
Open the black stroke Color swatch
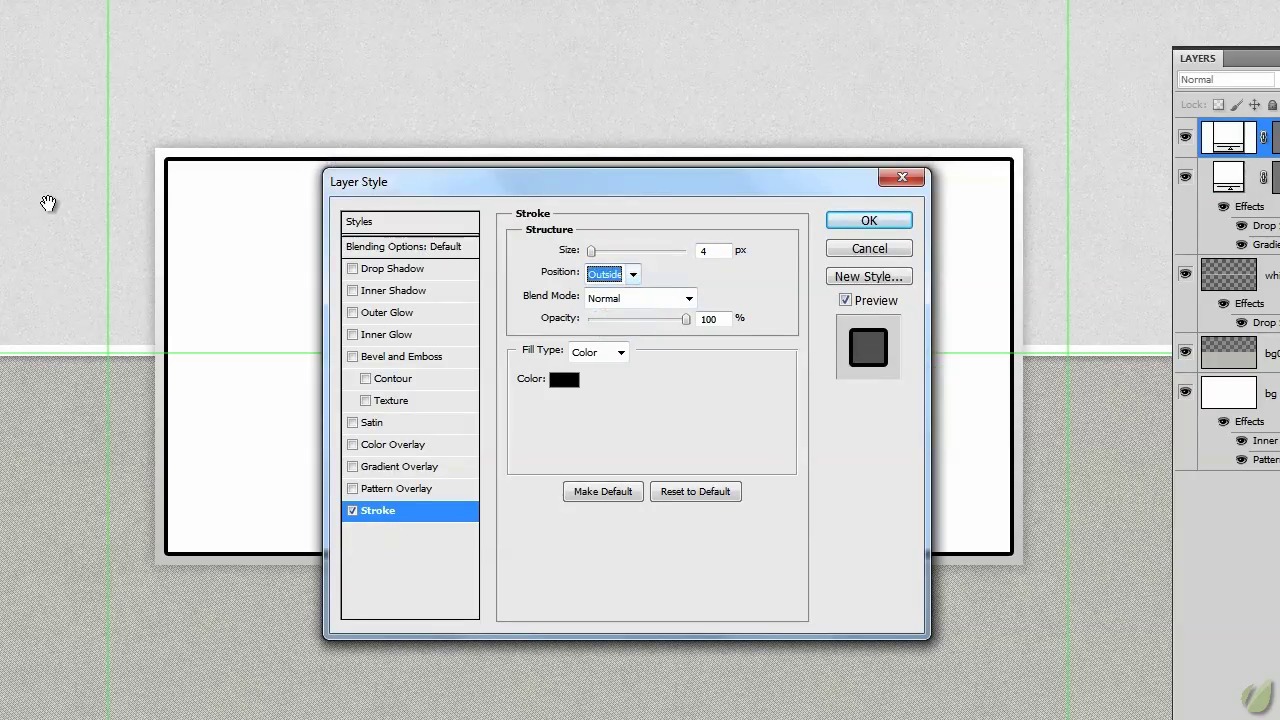tap(564, 379)
